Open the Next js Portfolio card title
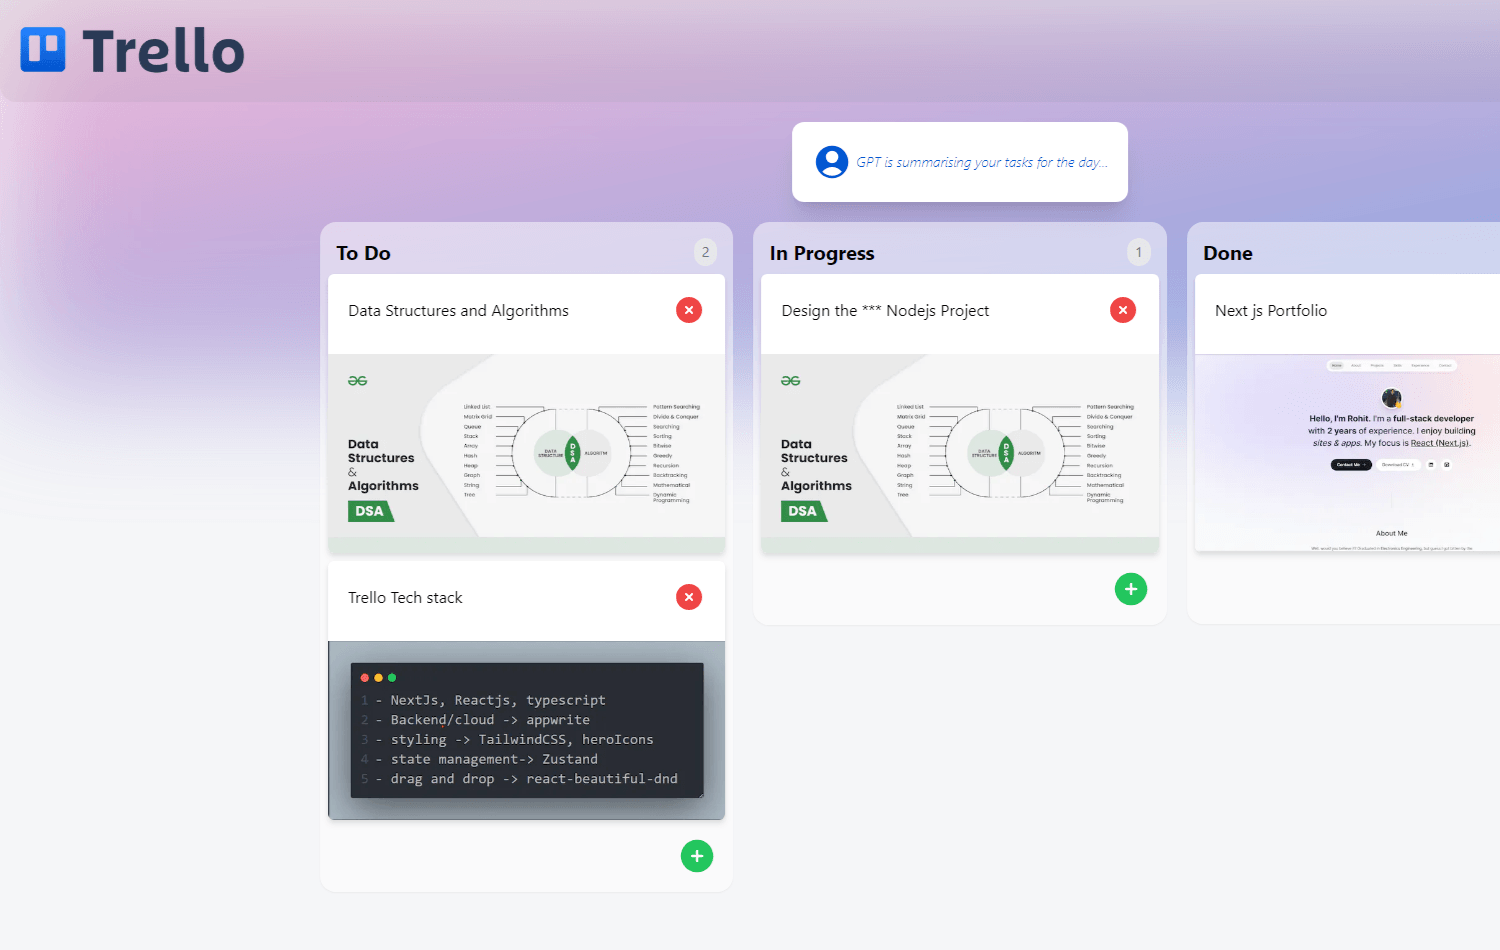1500x950 pixels. click(1271, 311)
